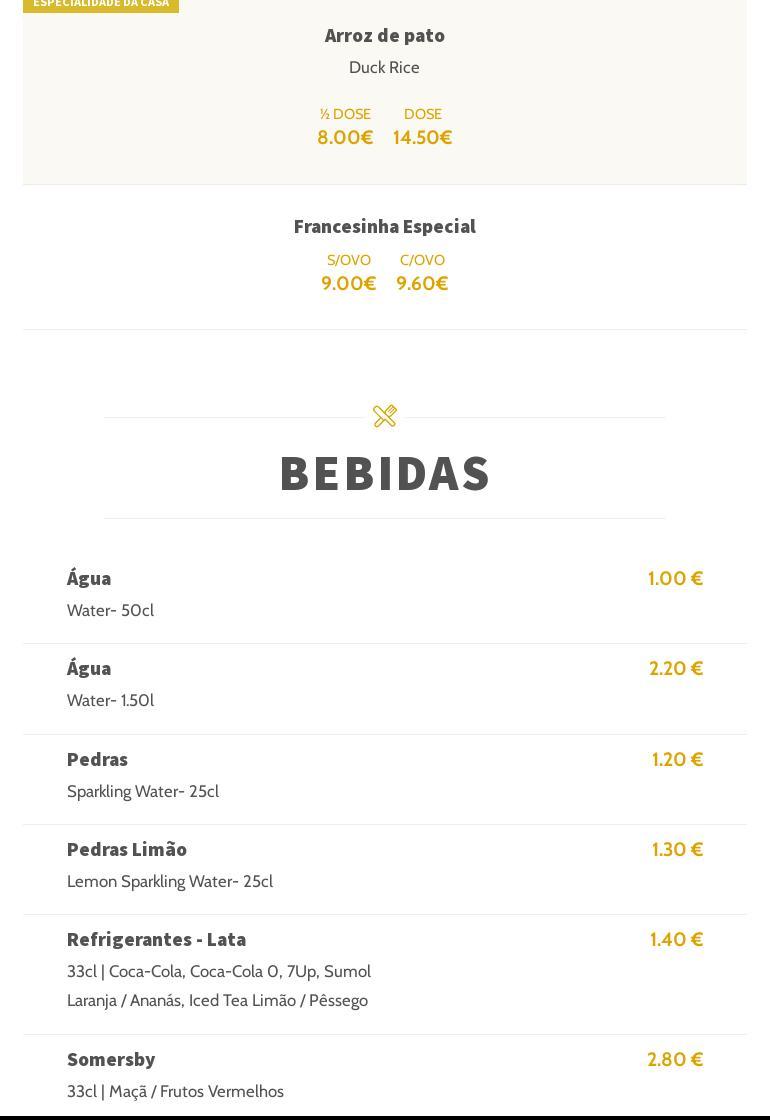Select the Arroz de pato dish title
Viewport: 770px width, 1120px height.
point(385,35)
